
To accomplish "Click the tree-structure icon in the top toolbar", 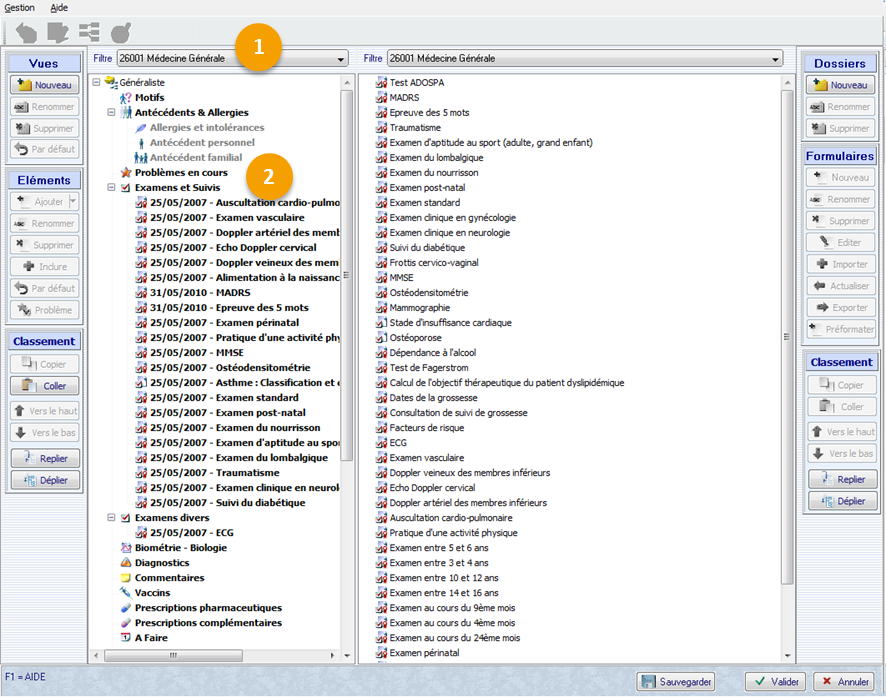I will click(x=89, y=33).
